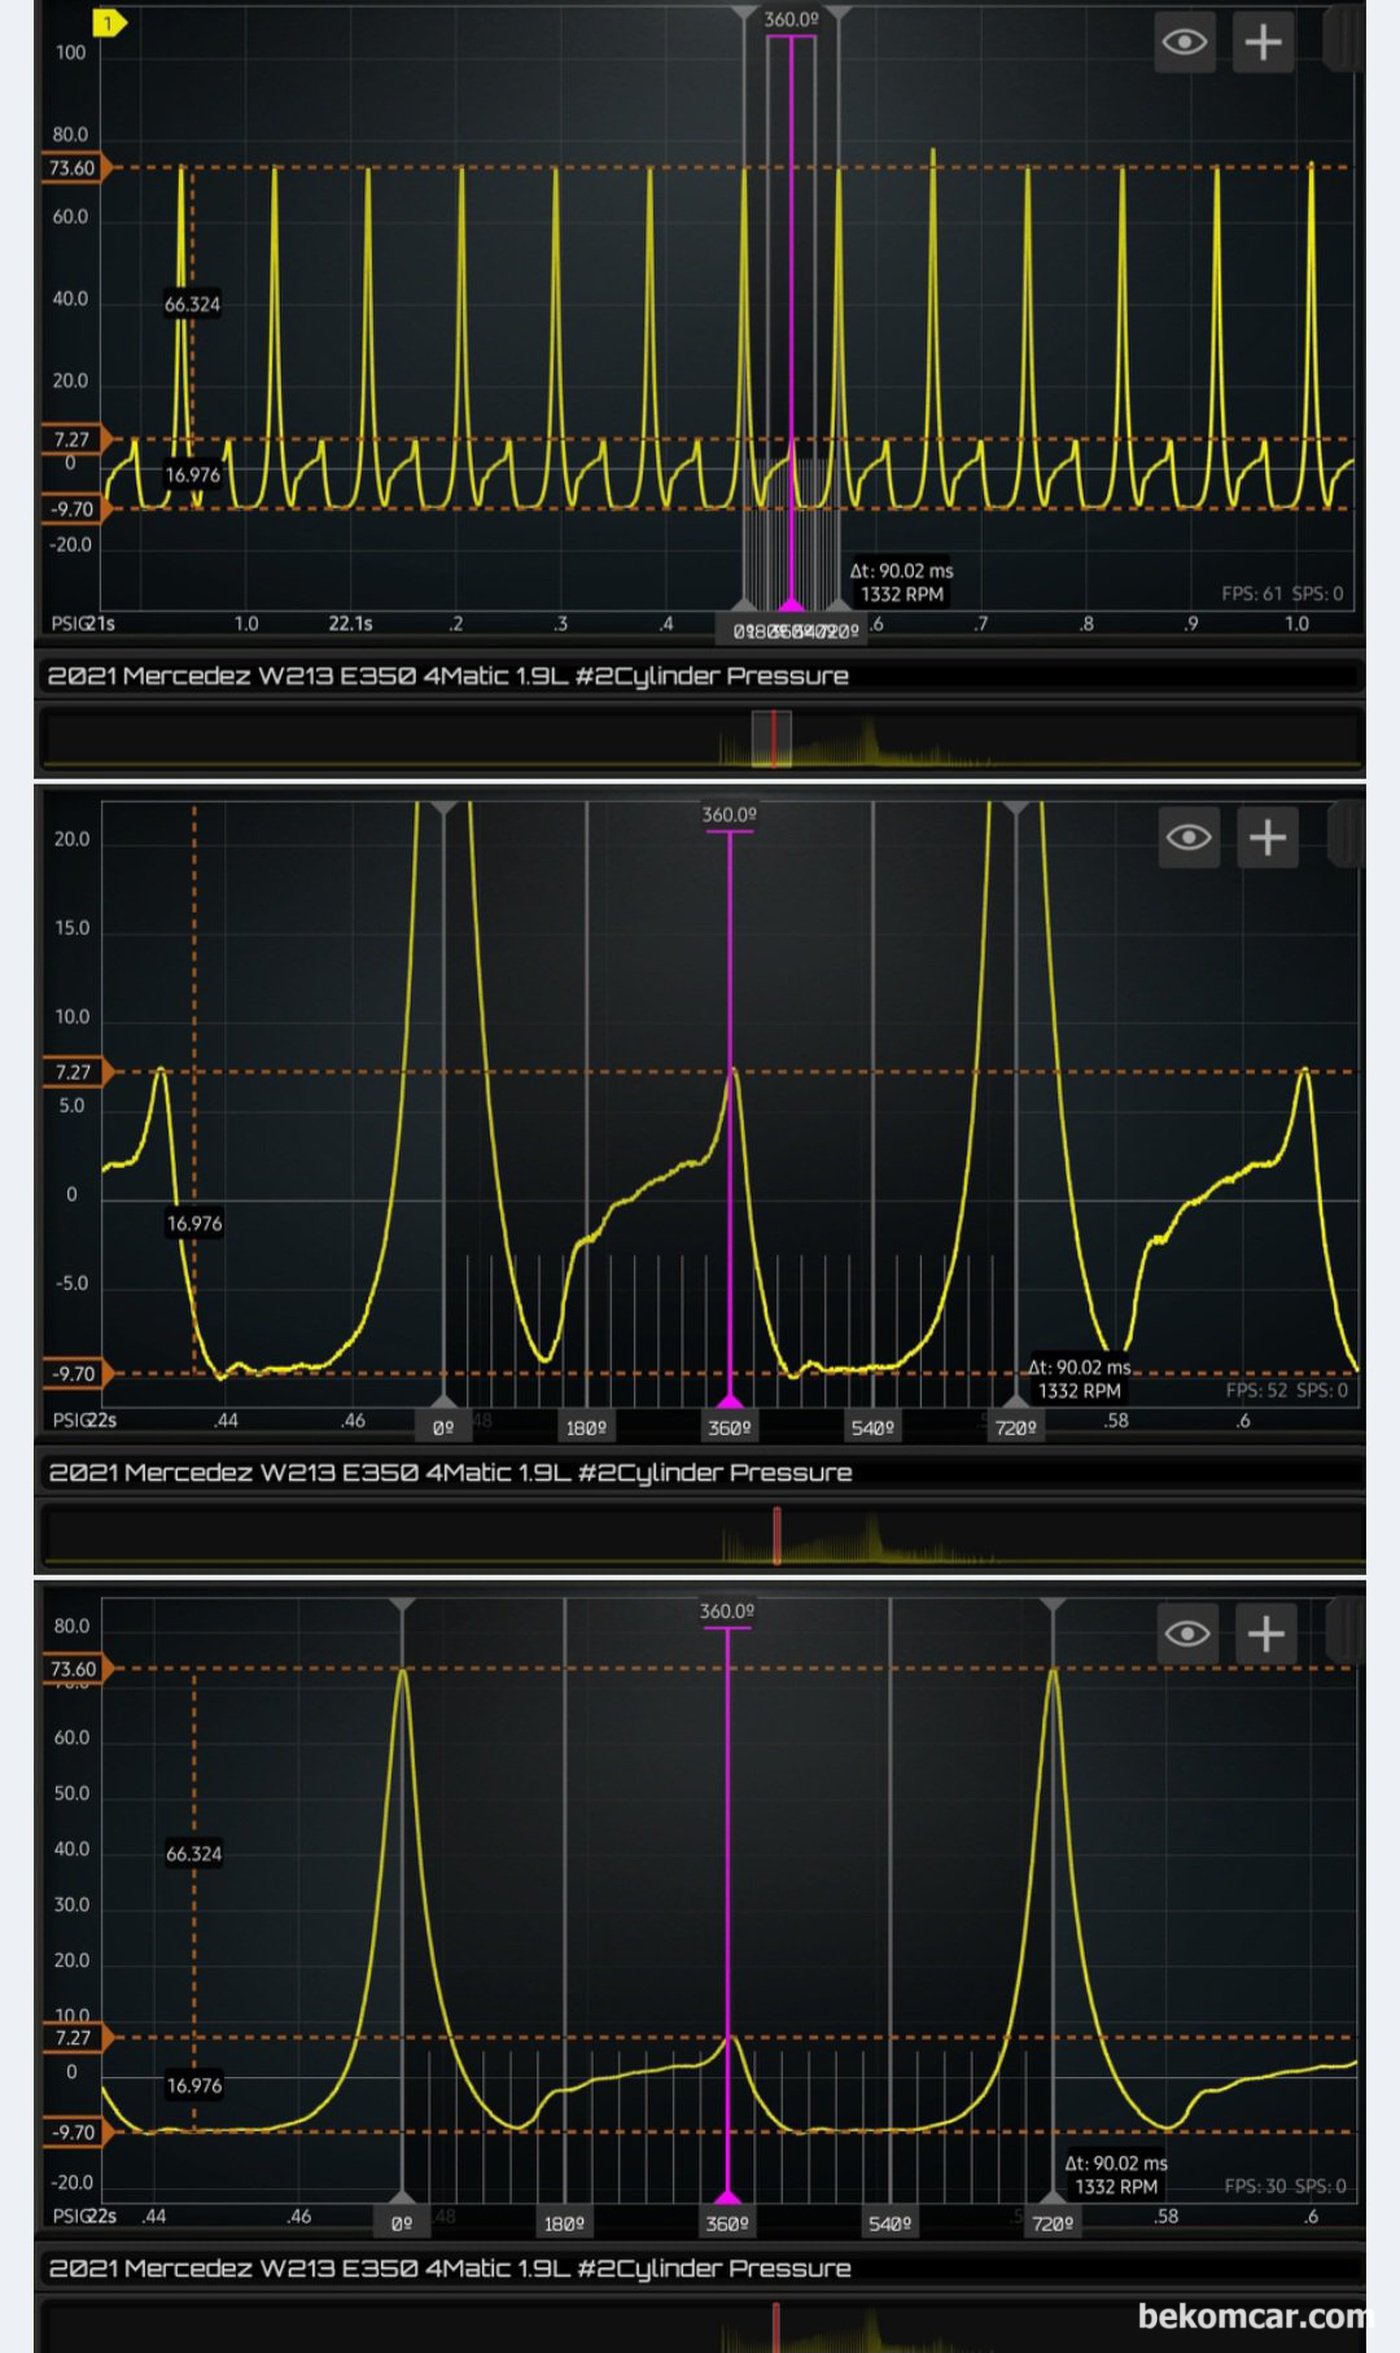Click the 7.27 cursor handle in middle graph

75,1072
